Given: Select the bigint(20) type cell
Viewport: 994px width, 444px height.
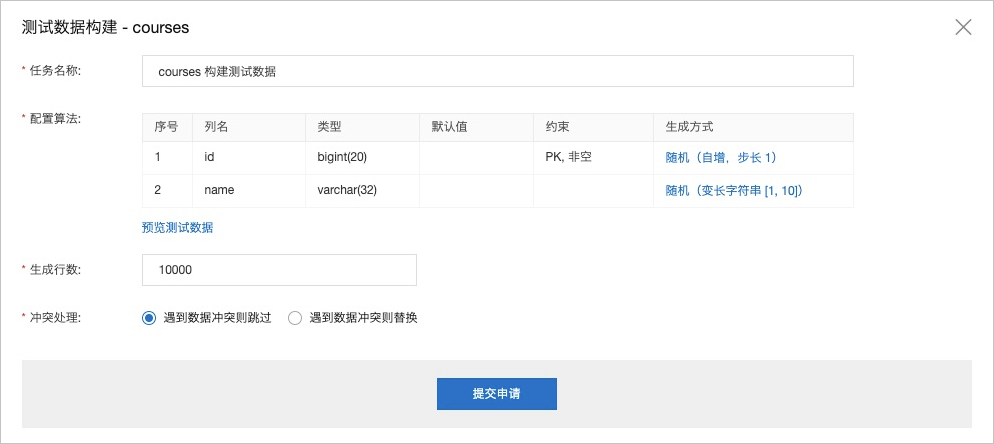Looking at the screenshot, I should point(363,158).
